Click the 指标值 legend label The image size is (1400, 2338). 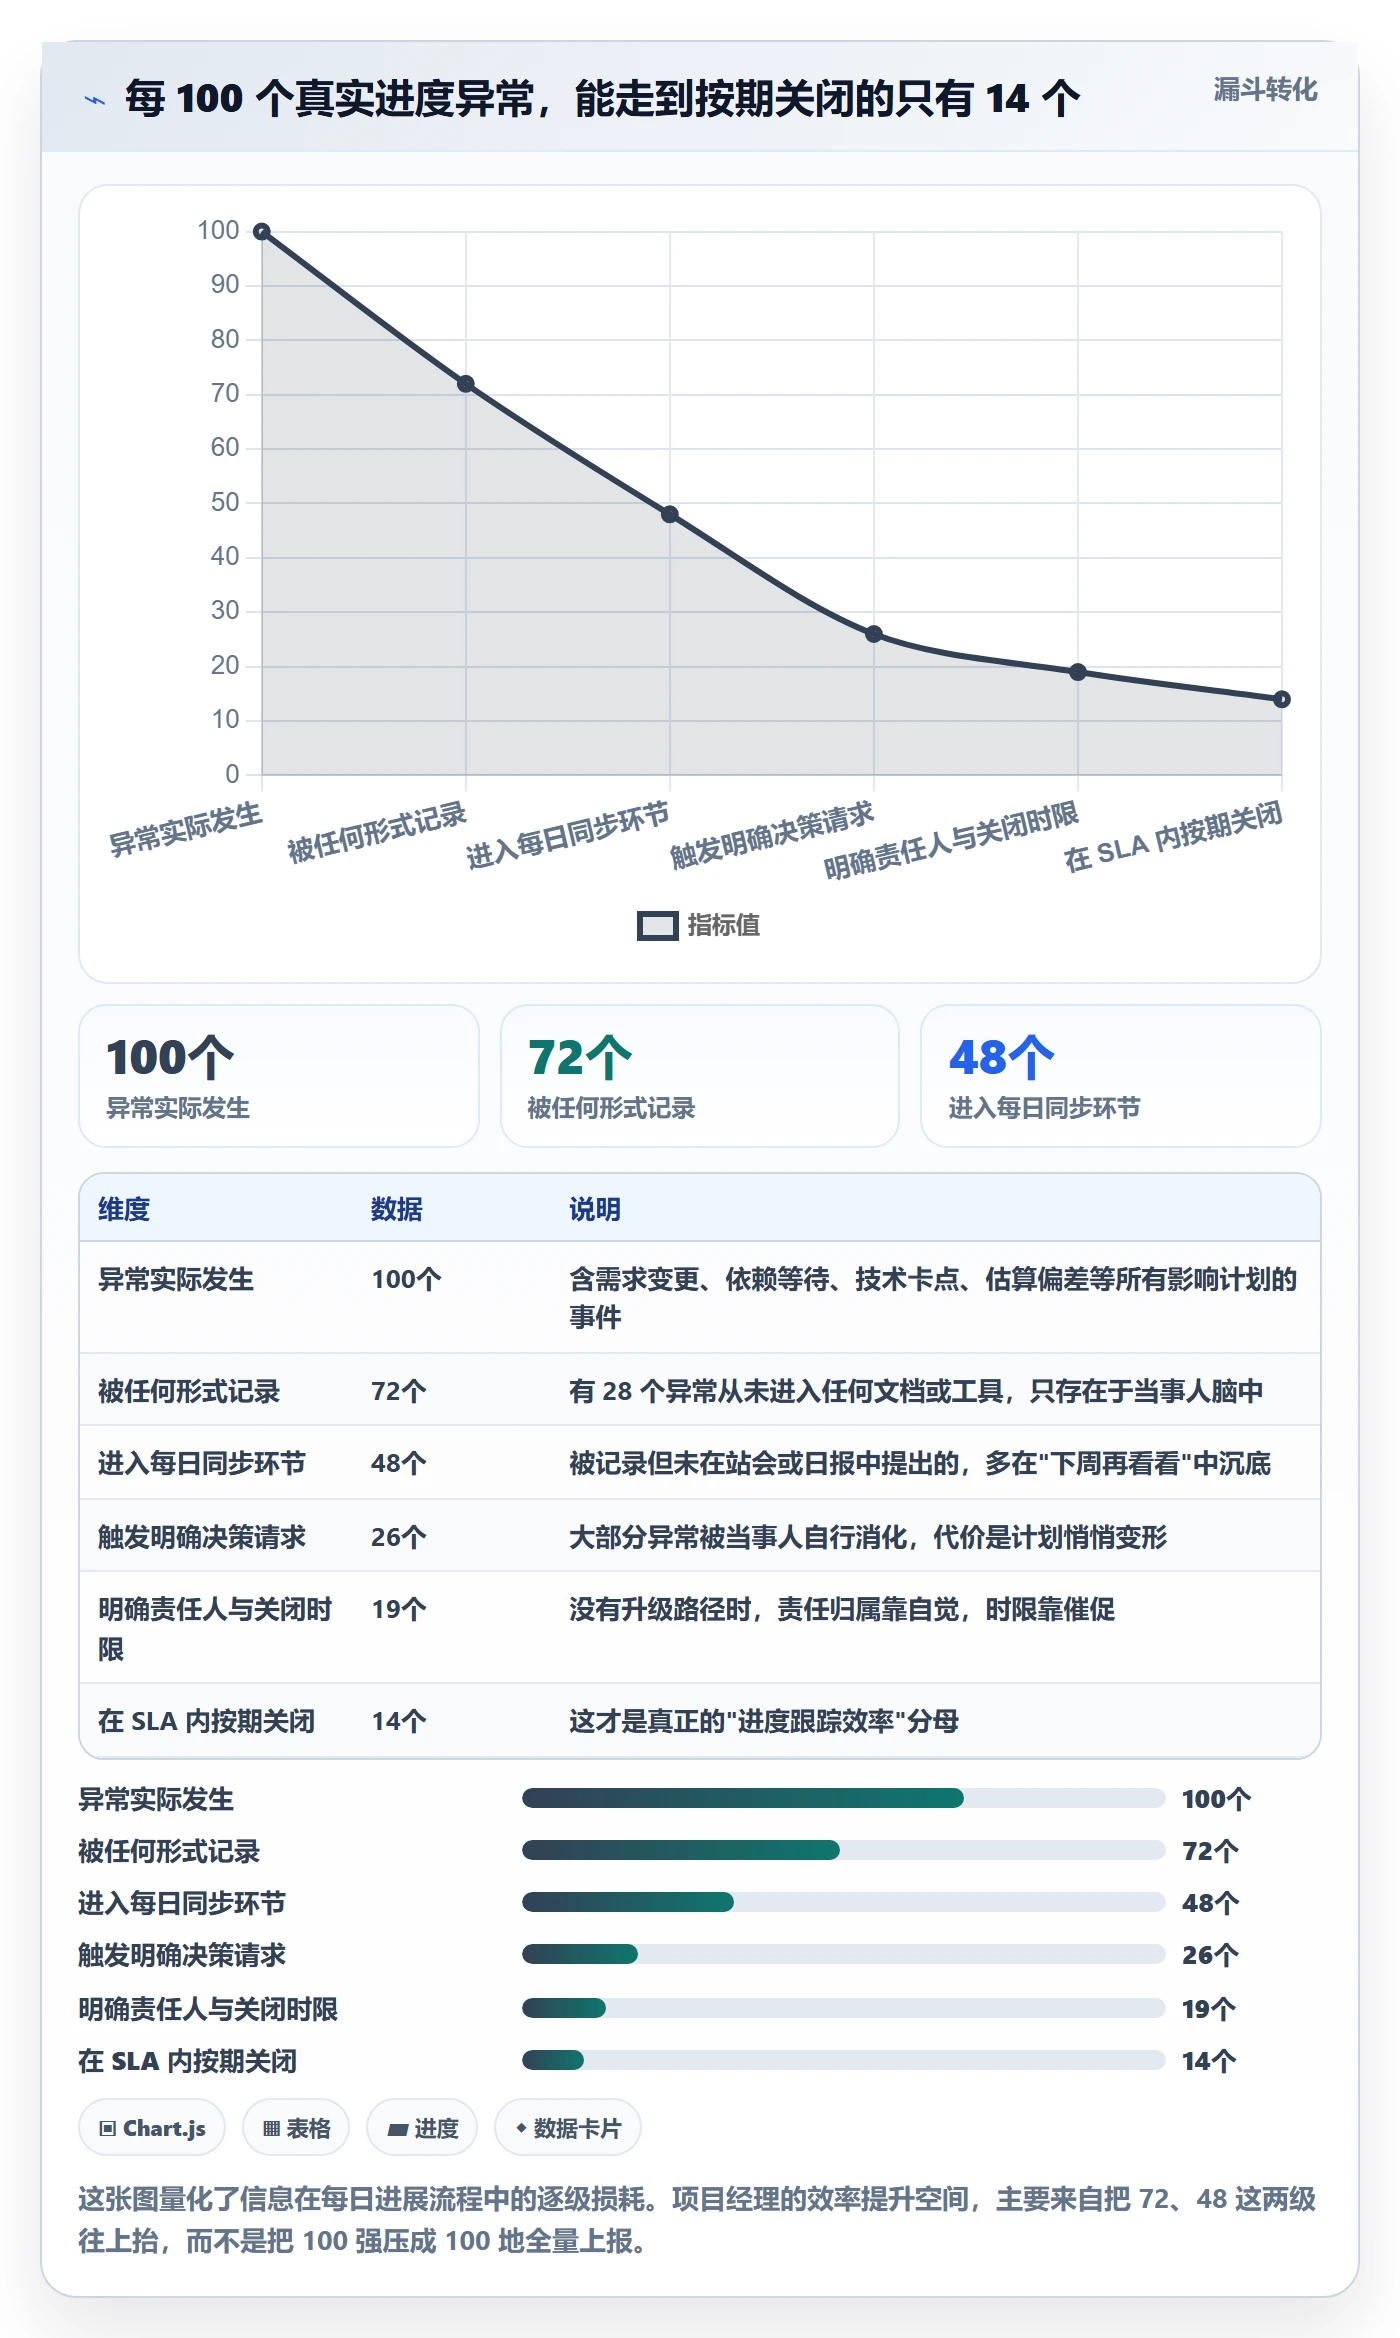coord(724,926)
